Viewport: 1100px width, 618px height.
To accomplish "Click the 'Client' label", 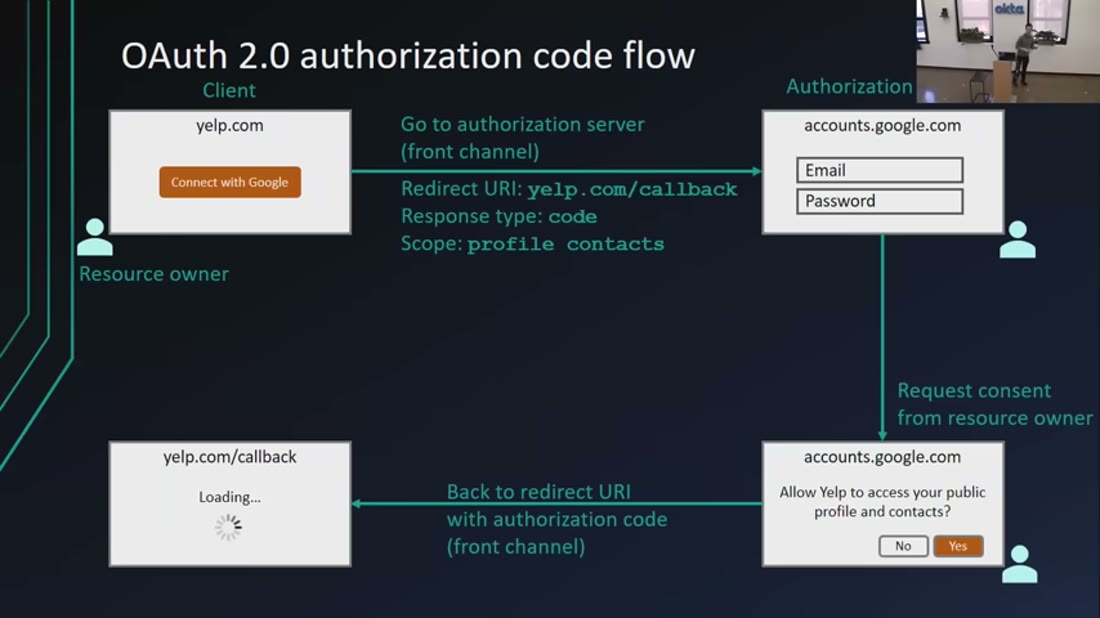I will click(229, 90).
